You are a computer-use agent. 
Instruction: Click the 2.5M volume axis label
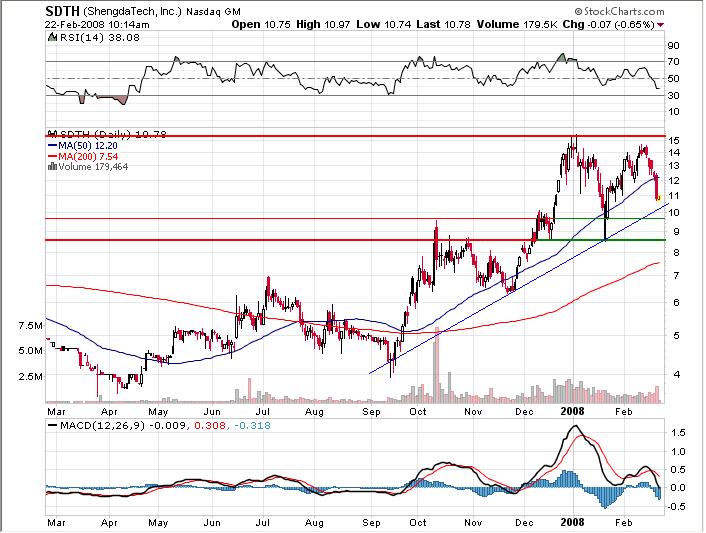tap(31, 376)
